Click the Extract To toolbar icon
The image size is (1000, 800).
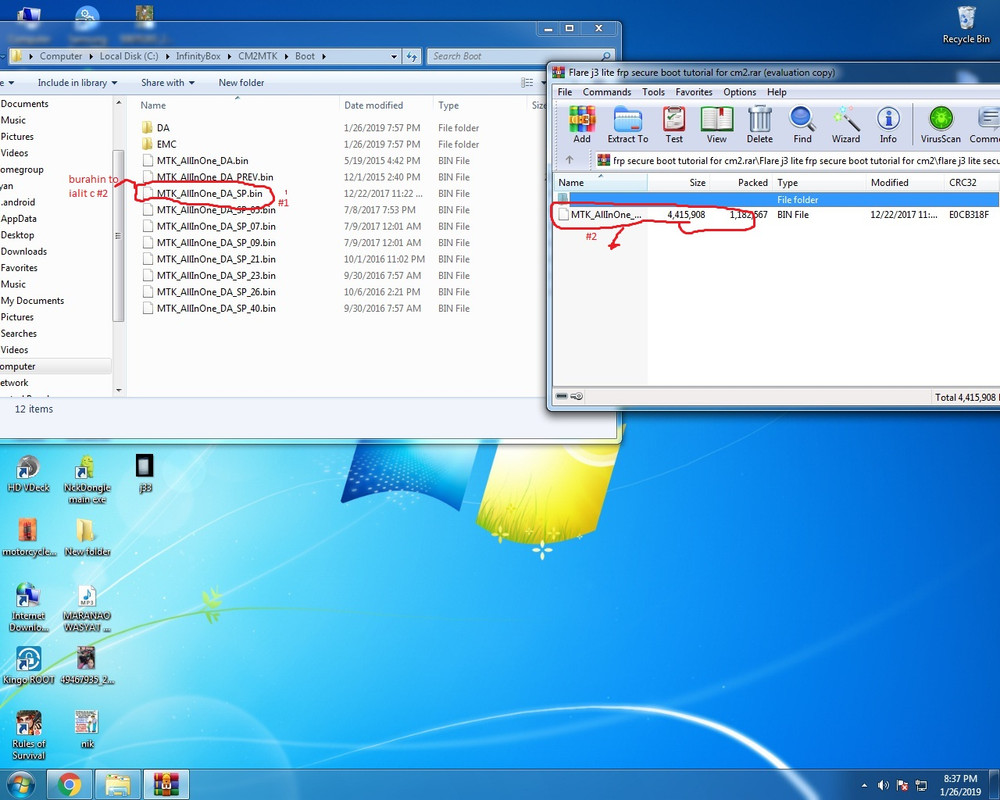pos(628,124)
